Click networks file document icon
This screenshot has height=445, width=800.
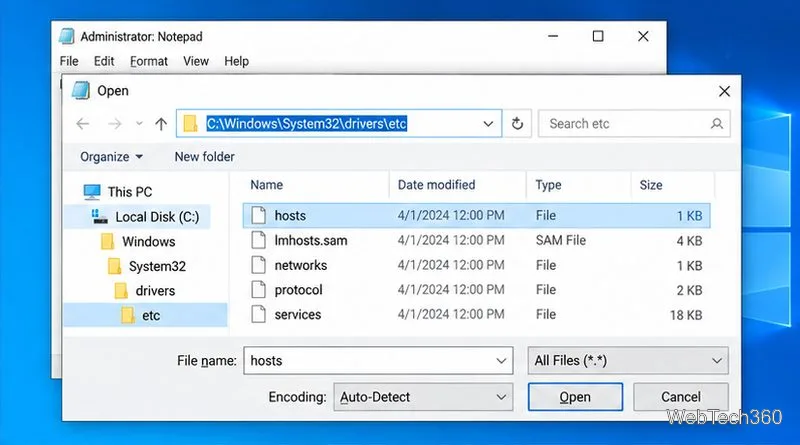[259, 265]
